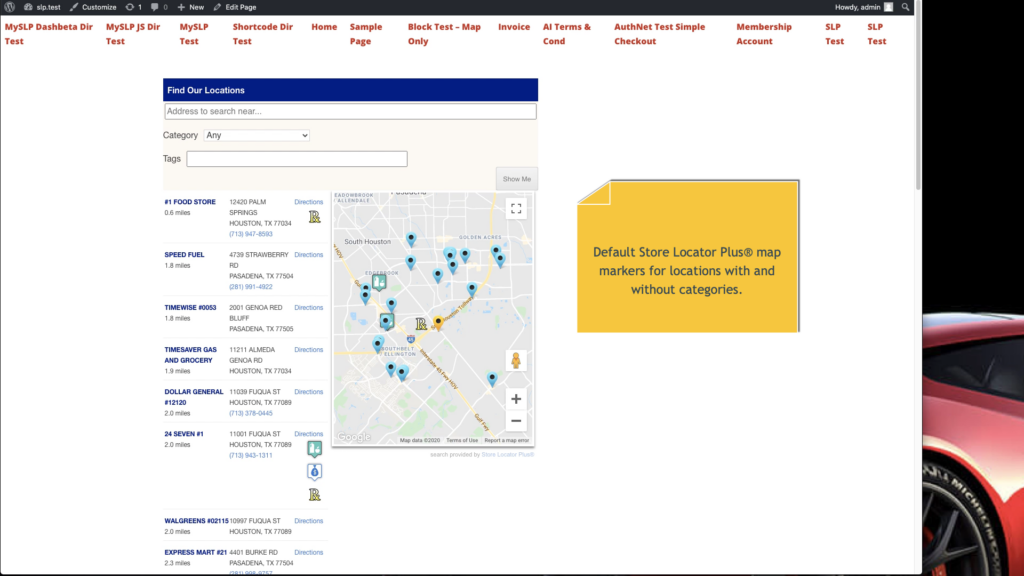Image resolution: width=1024 pixels, height=576 pixels.
Task: Open the map Terms of Use link
Action: (462, 440)
